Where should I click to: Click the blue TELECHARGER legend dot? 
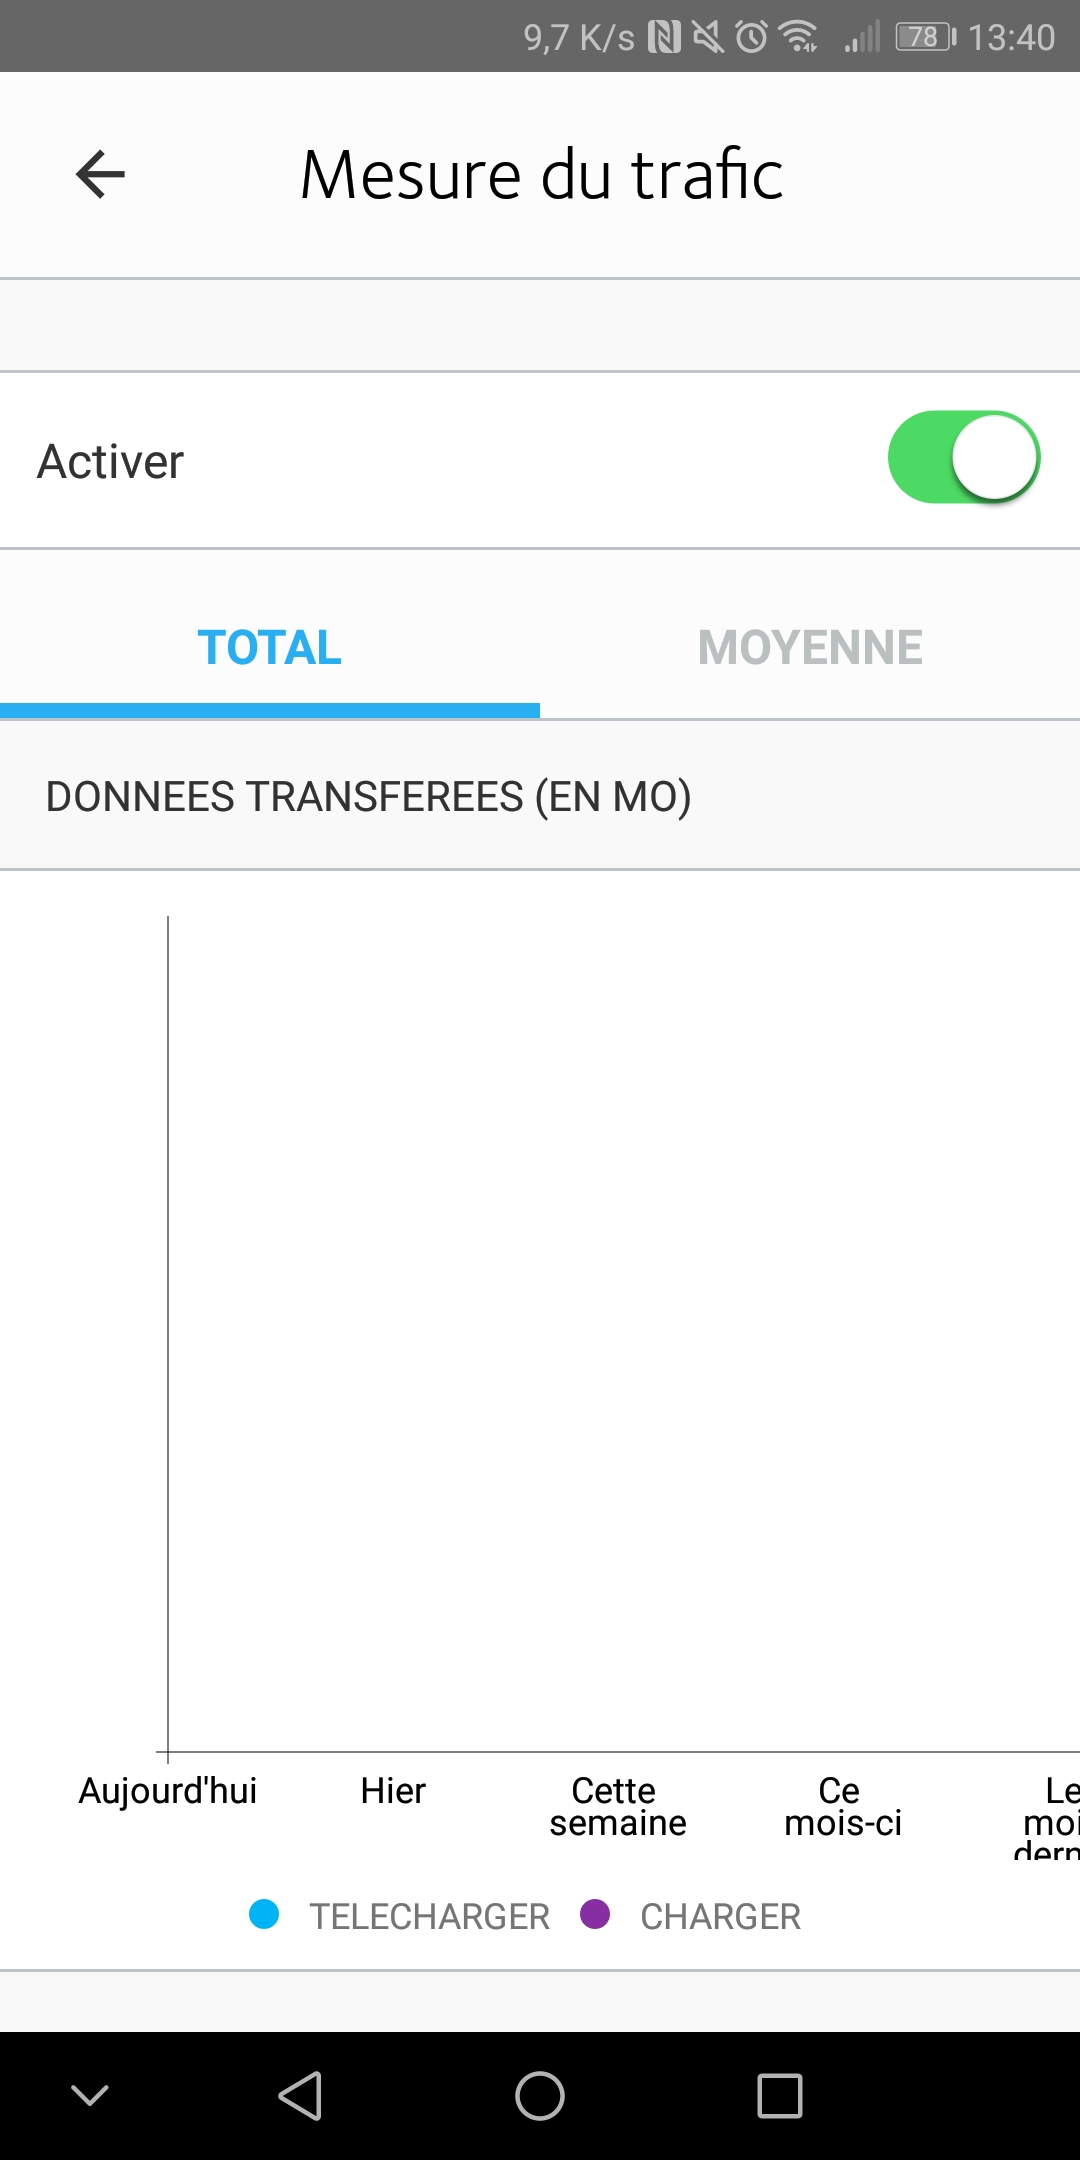(264, 1914)
